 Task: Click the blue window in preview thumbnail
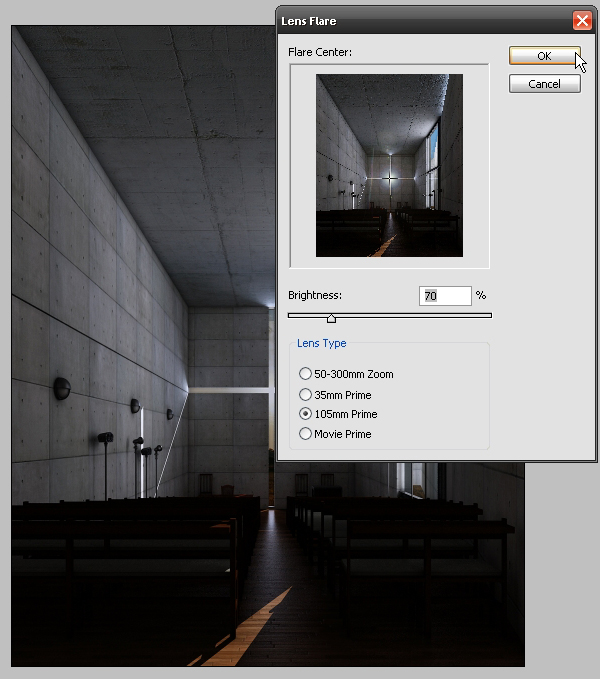tap(433, 152)
